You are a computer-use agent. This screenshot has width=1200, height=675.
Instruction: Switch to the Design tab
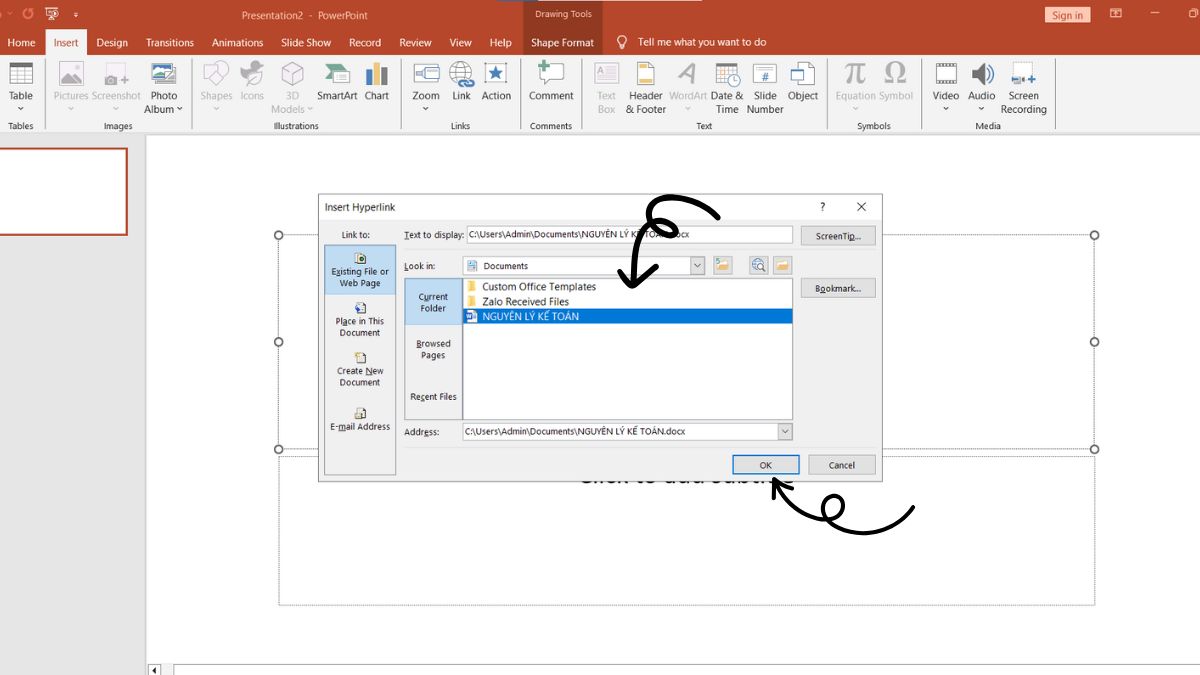pos(112,42)
